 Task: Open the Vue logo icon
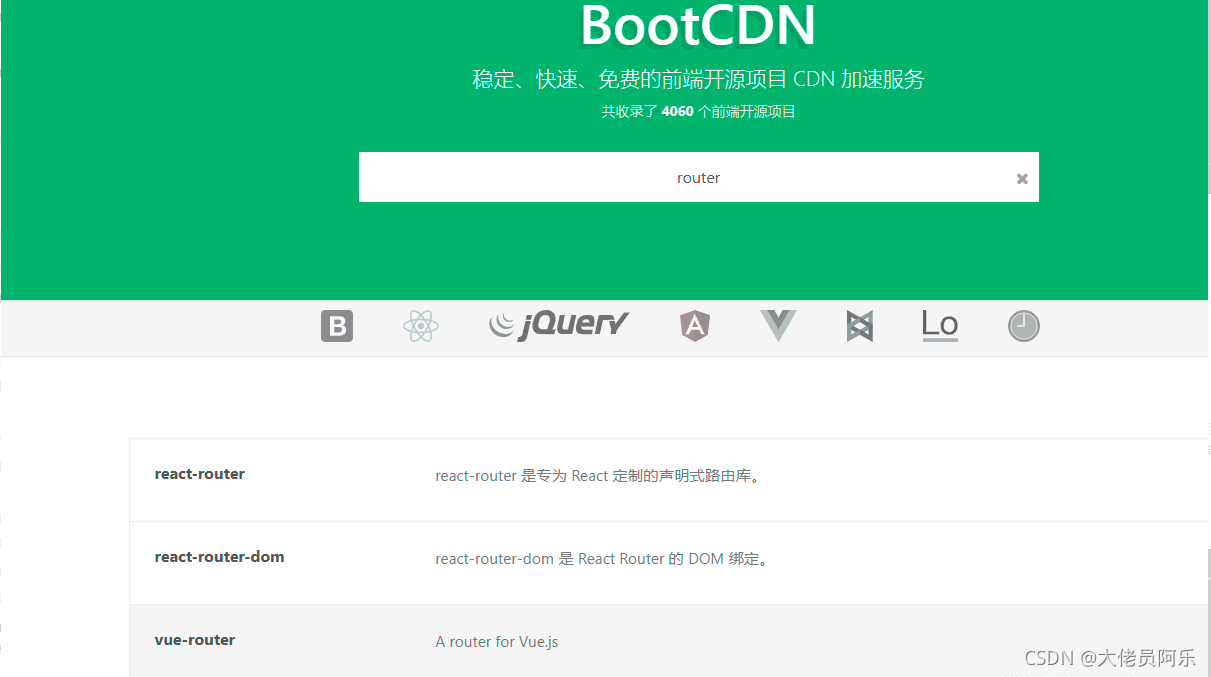pyautogui.click(x=778, y=325)
